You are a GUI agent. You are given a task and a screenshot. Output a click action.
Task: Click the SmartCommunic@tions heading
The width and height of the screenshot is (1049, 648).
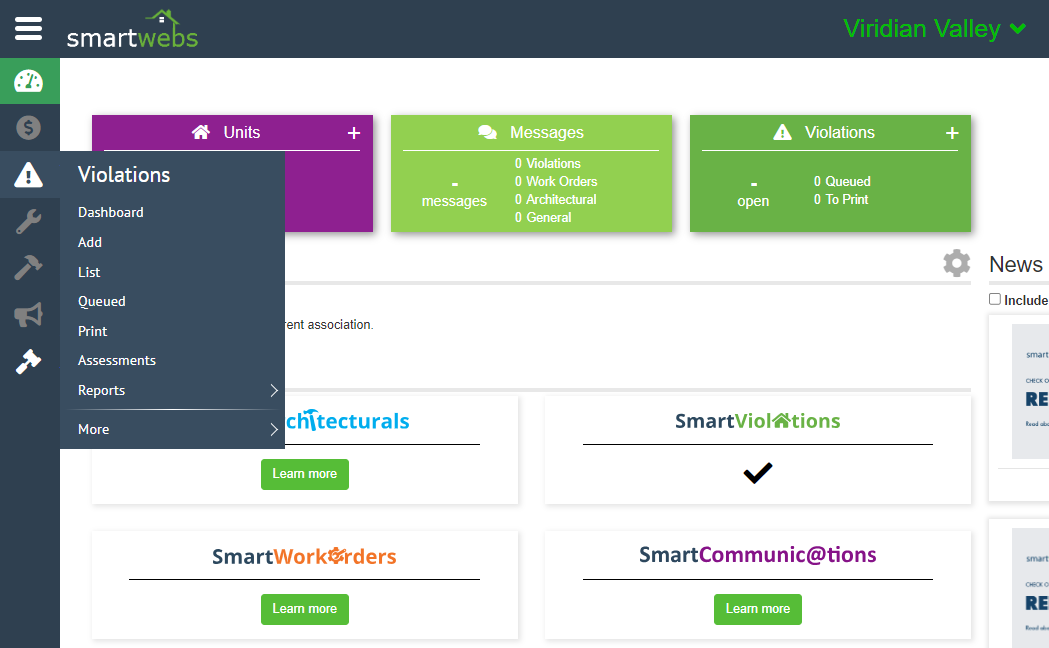tap(757, 554)
